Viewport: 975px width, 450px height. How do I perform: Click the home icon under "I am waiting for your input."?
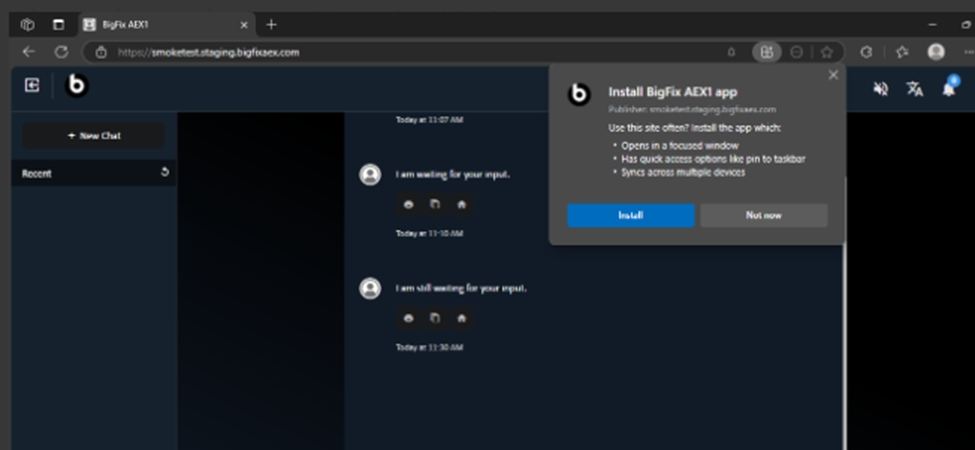coord(461,204)
